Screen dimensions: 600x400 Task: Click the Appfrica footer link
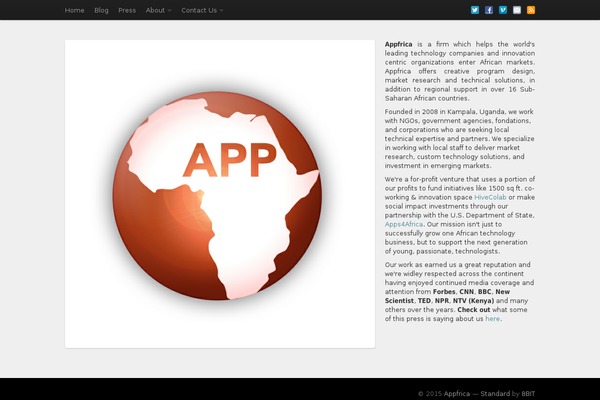click(x=457, y=393)
